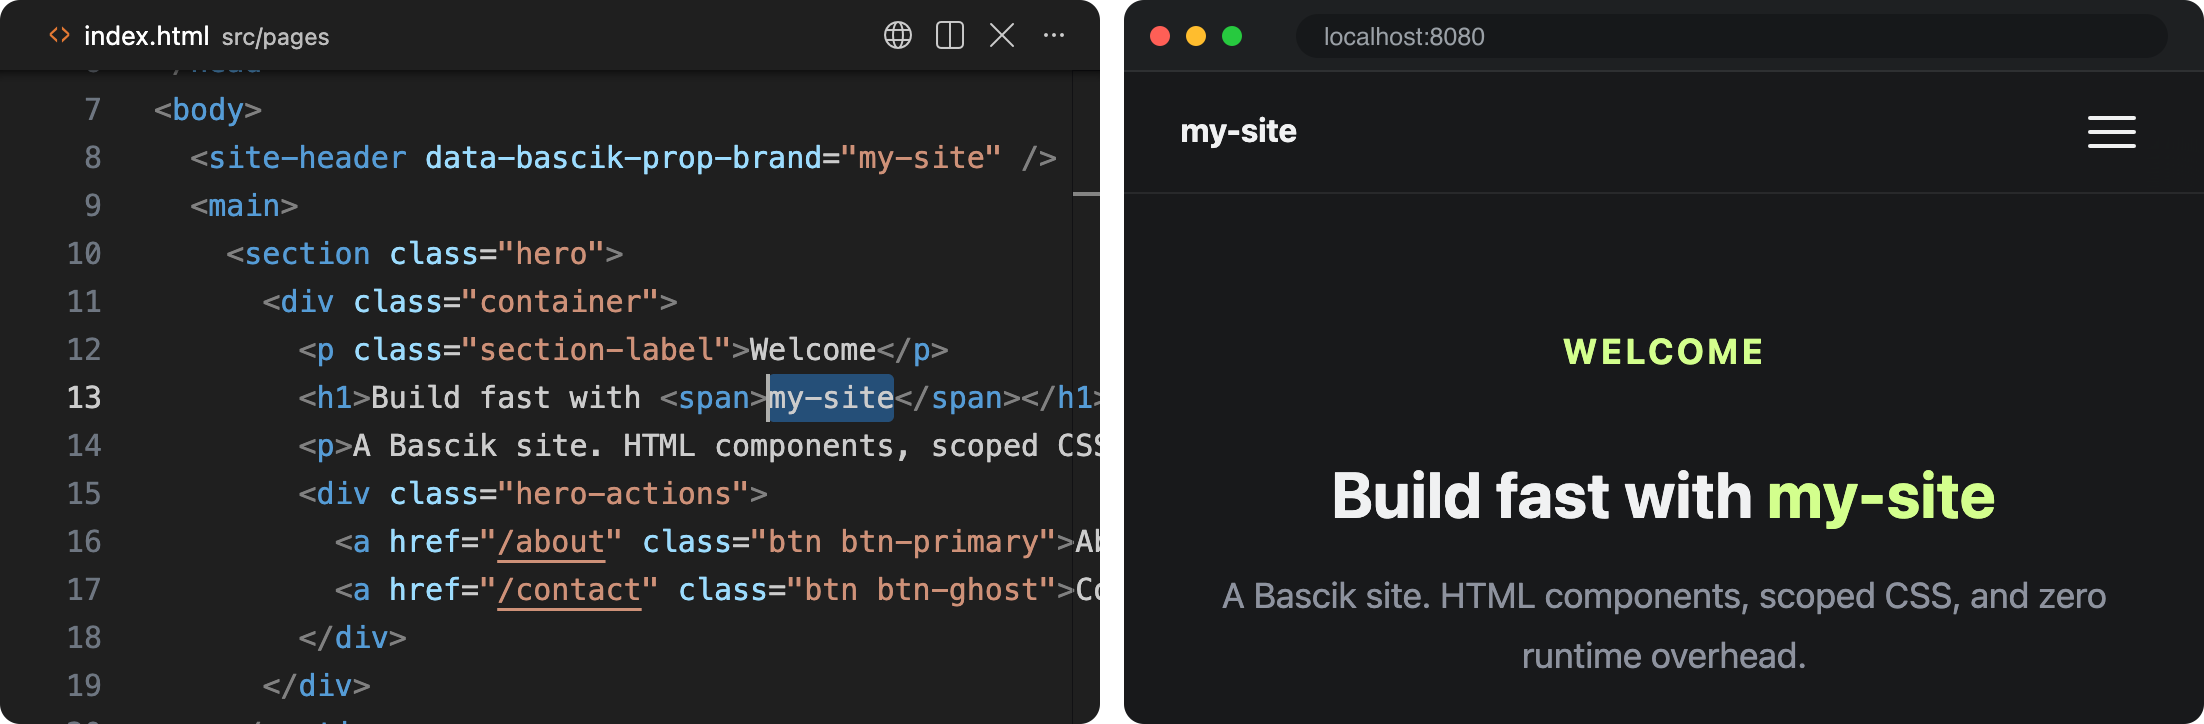Image resolution: width=2204 pixels, height=724 pixels.
Task: Click line number 16 in the gutter
Action: pyautogui.click(x=84, y=542)
